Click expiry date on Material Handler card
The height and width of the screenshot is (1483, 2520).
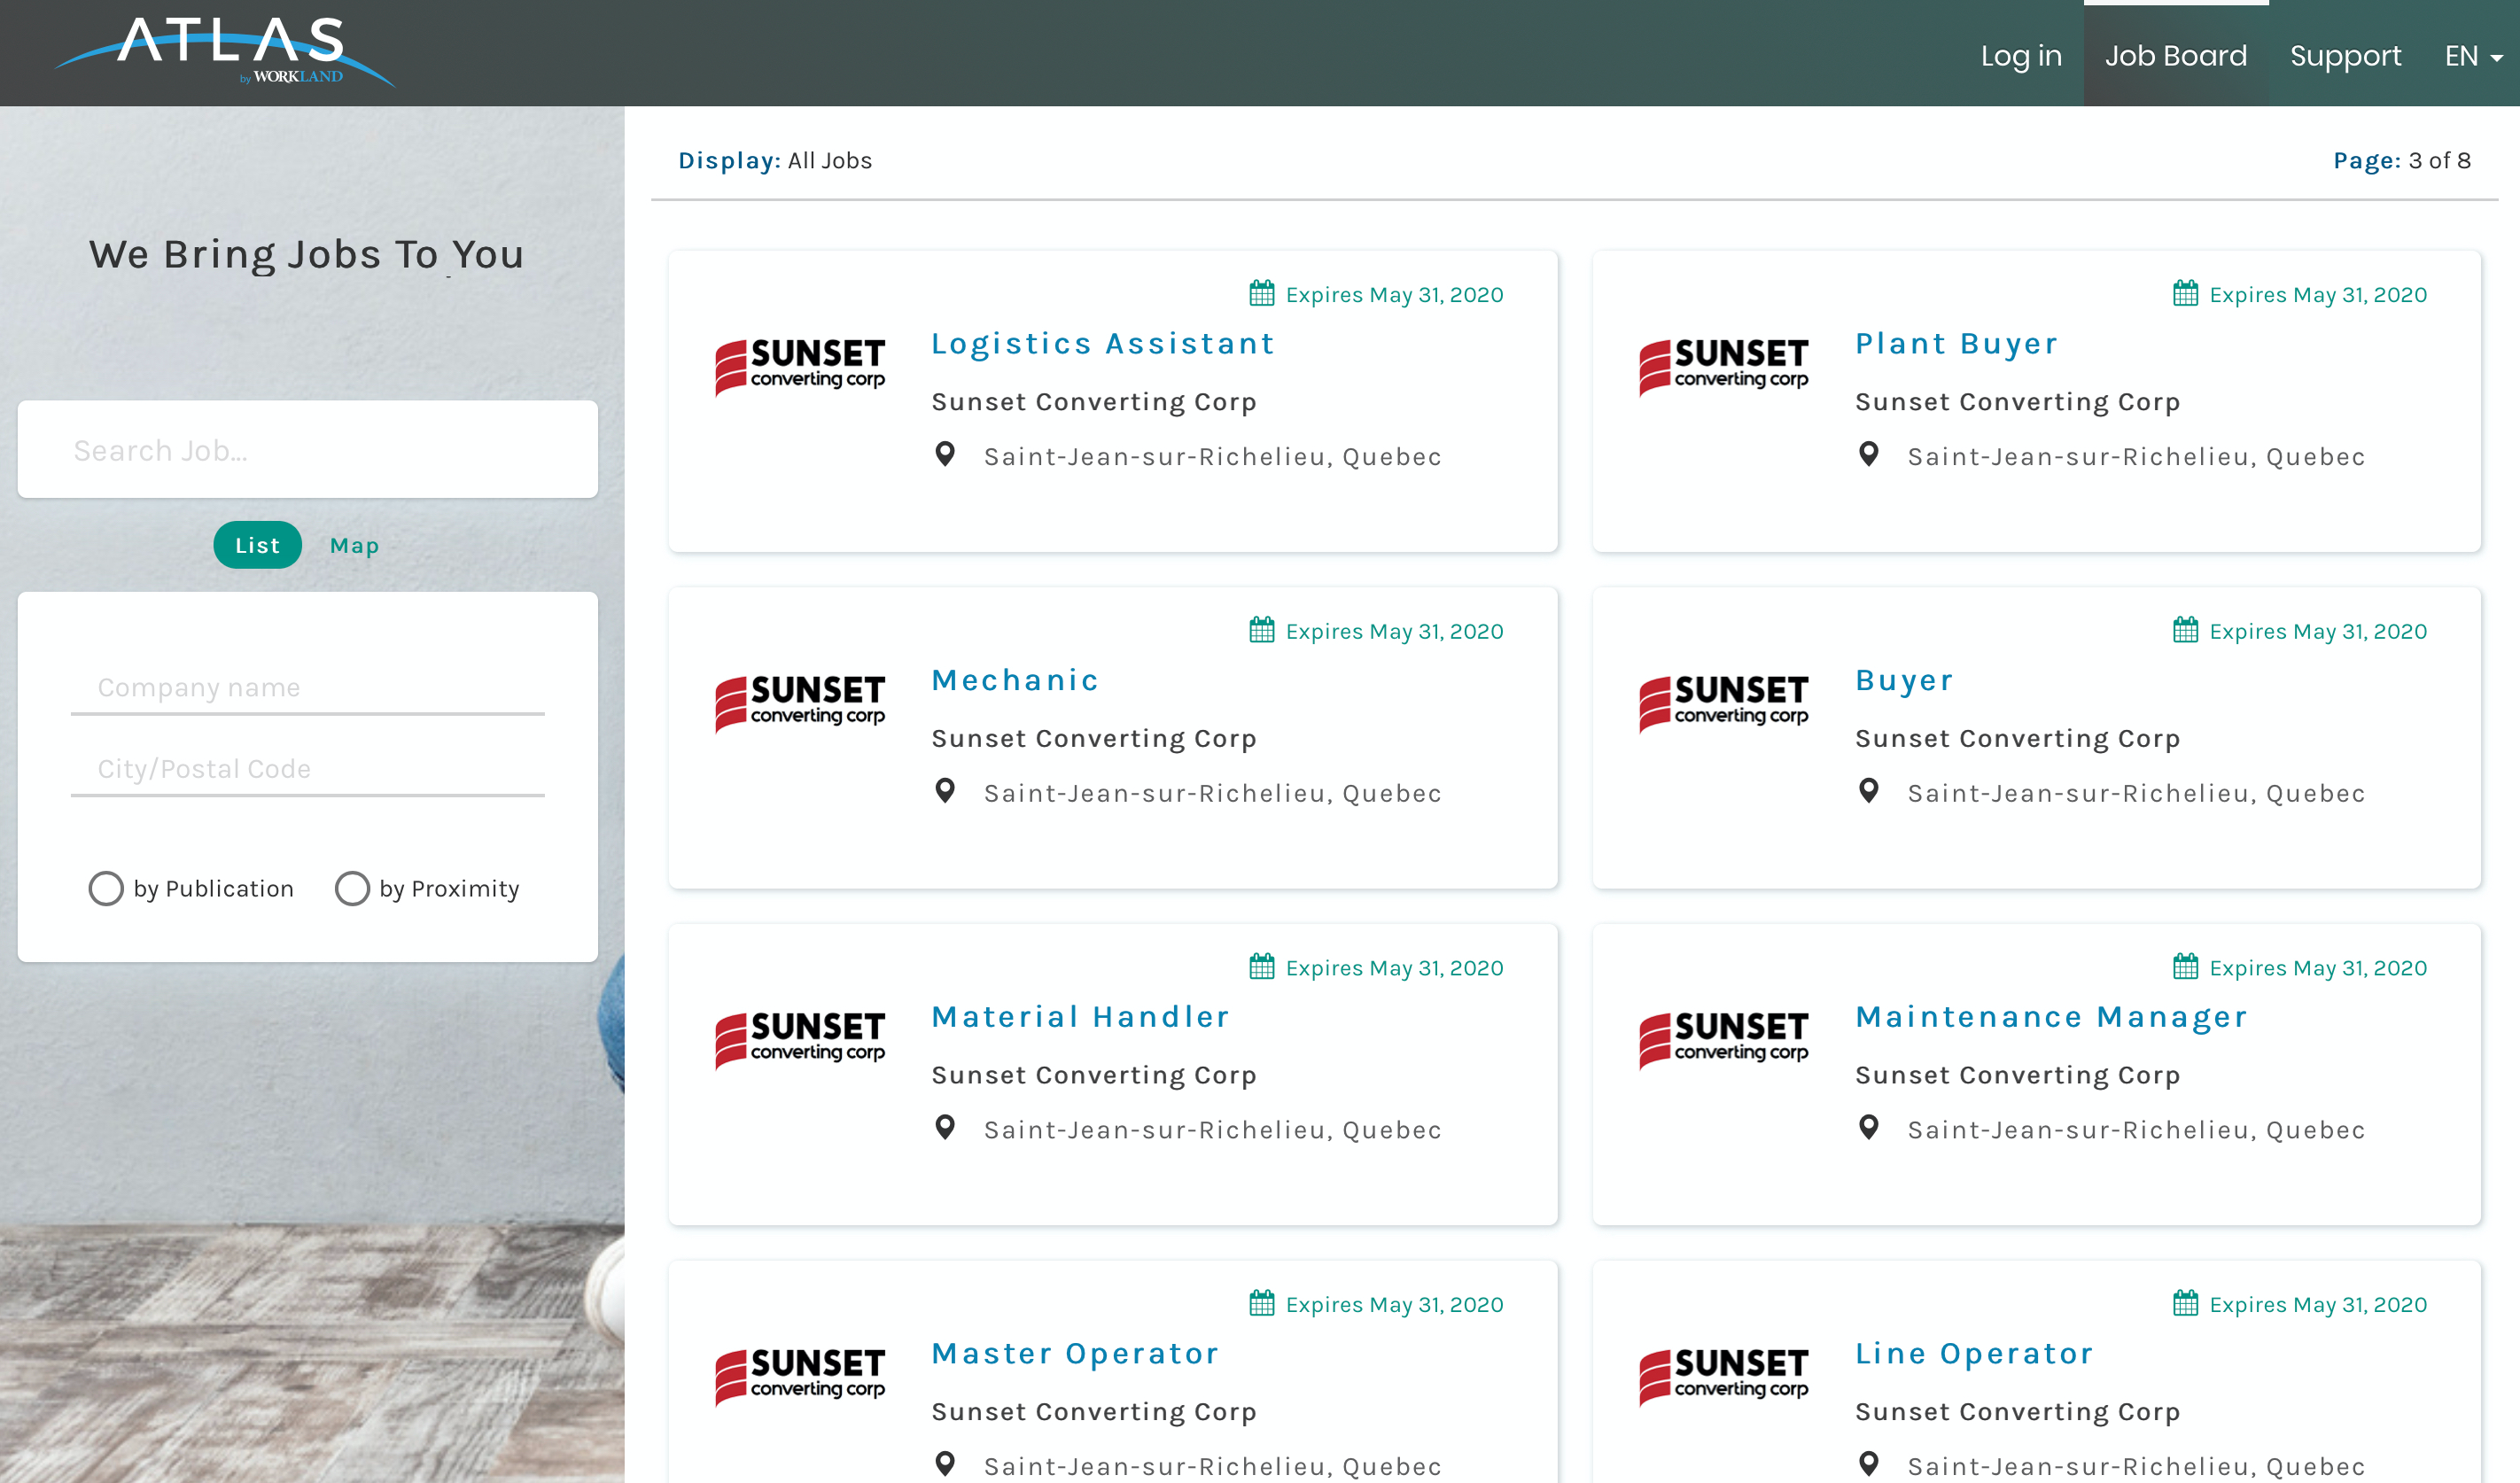point(1394,969)
